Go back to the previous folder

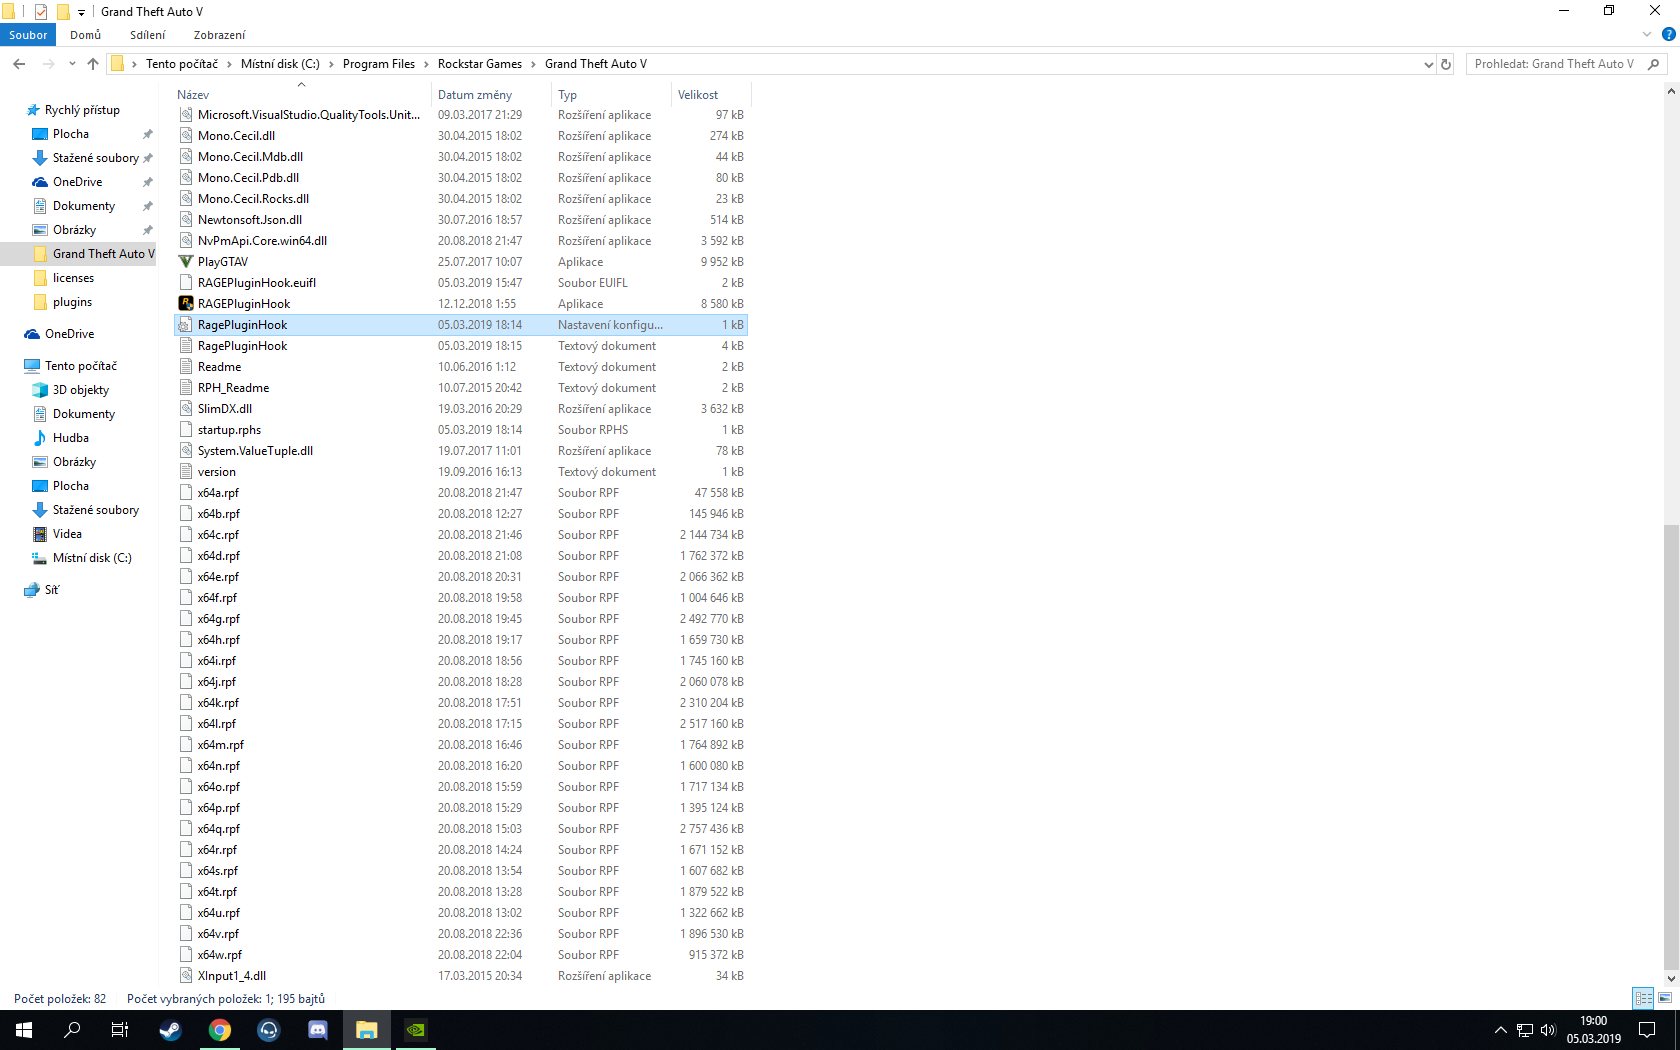point(19,64)
